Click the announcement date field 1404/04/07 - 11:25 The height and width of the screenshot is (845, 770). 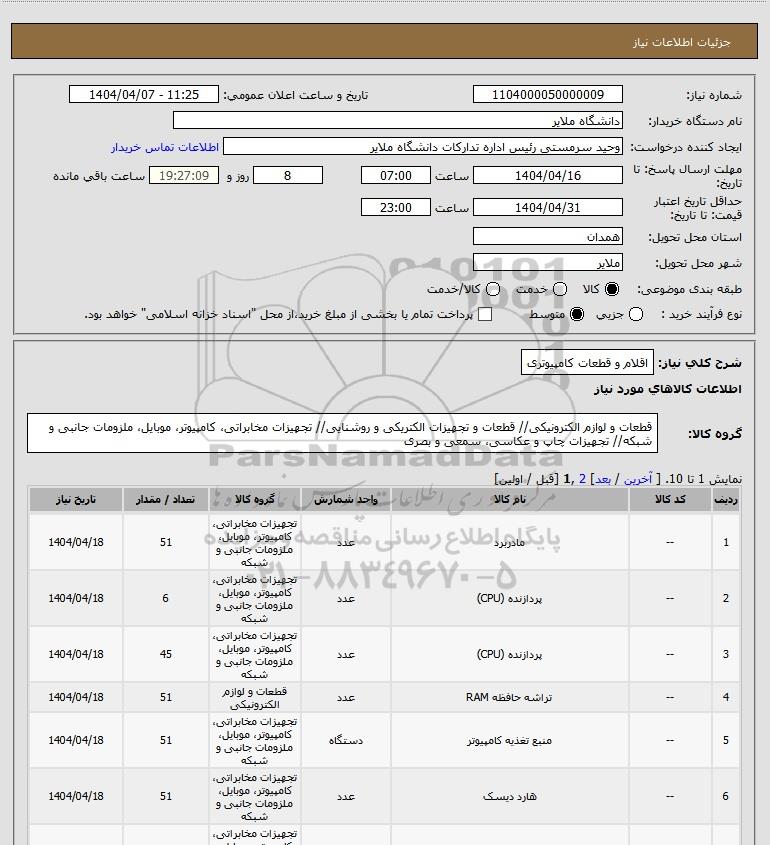click(144, 94)
